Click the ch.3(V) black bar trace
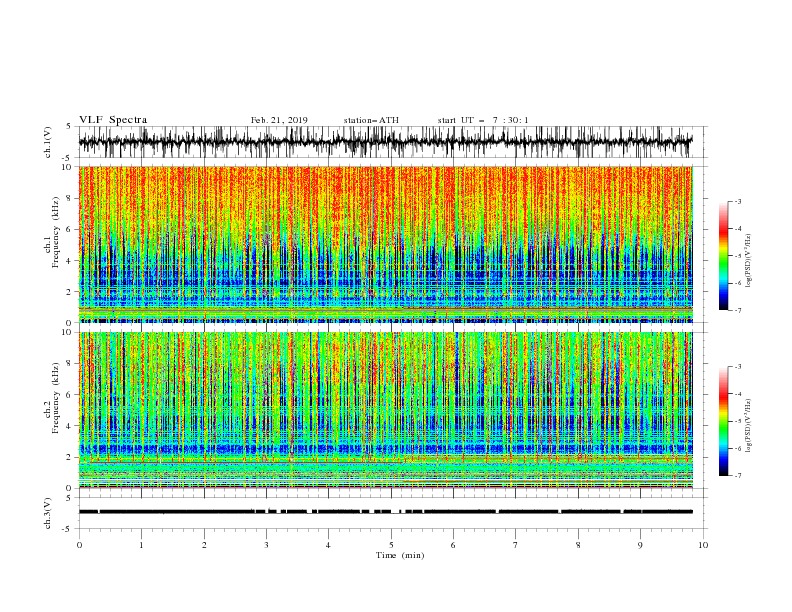This screenshot has width=792, height=612. click(386, 512)
